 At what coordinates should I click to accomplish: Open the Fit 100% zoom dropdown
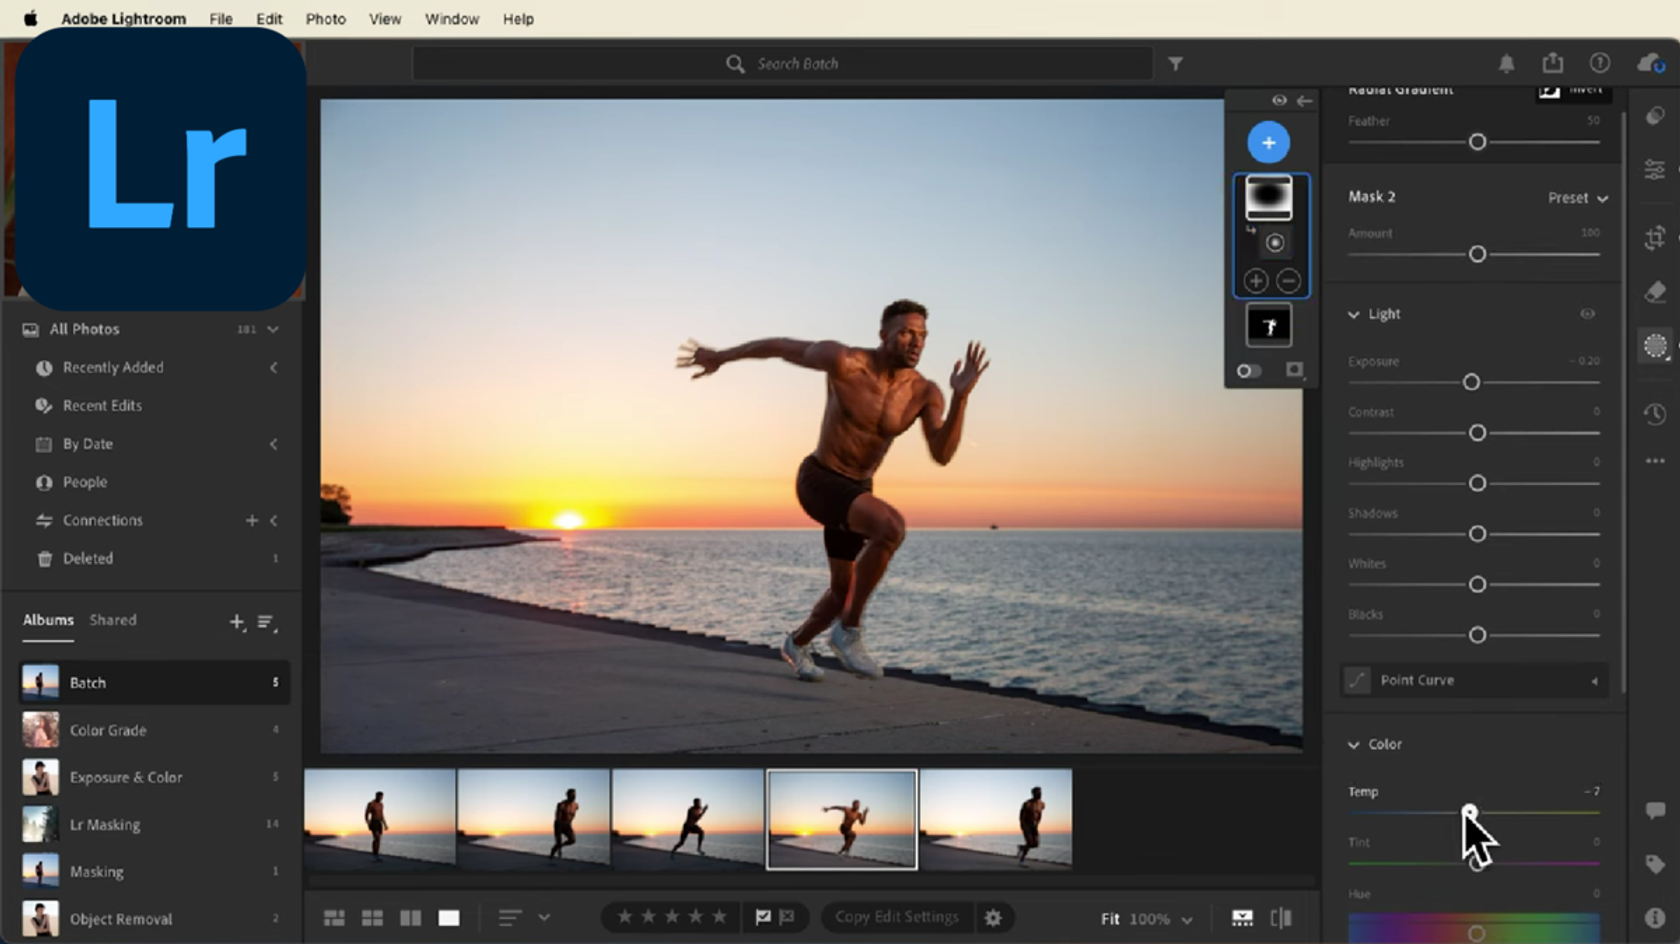1146,918
